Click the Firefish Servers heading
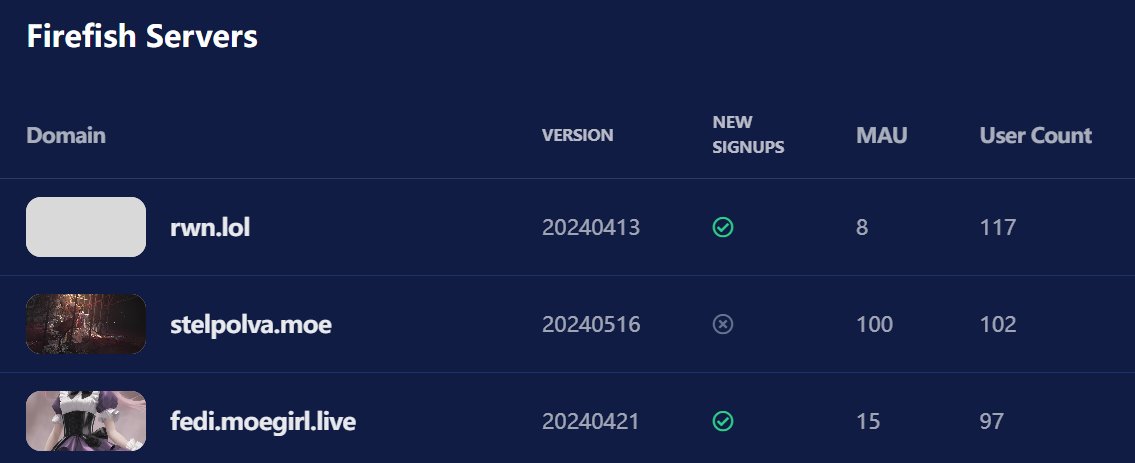This screenshot has width=1135, height=463. pos(142,36)
